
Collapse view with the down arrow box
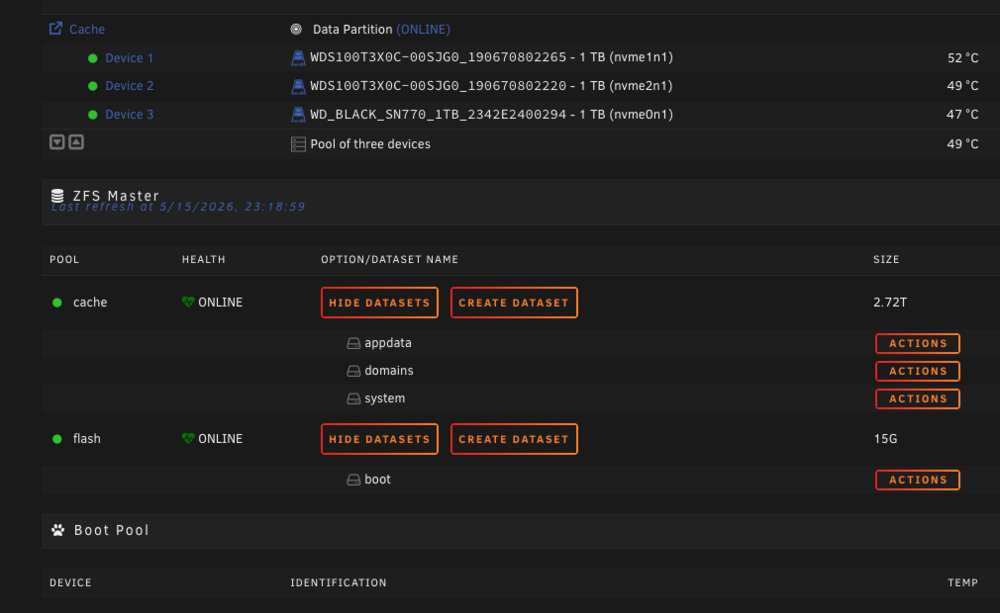tap(57, 142)
